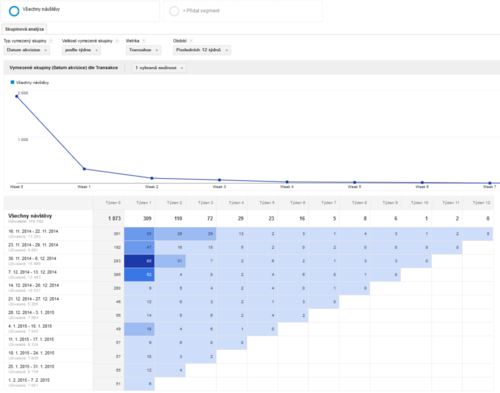Click the Týden 10 column header
The image size is (500, 393).
coord(416,203)
